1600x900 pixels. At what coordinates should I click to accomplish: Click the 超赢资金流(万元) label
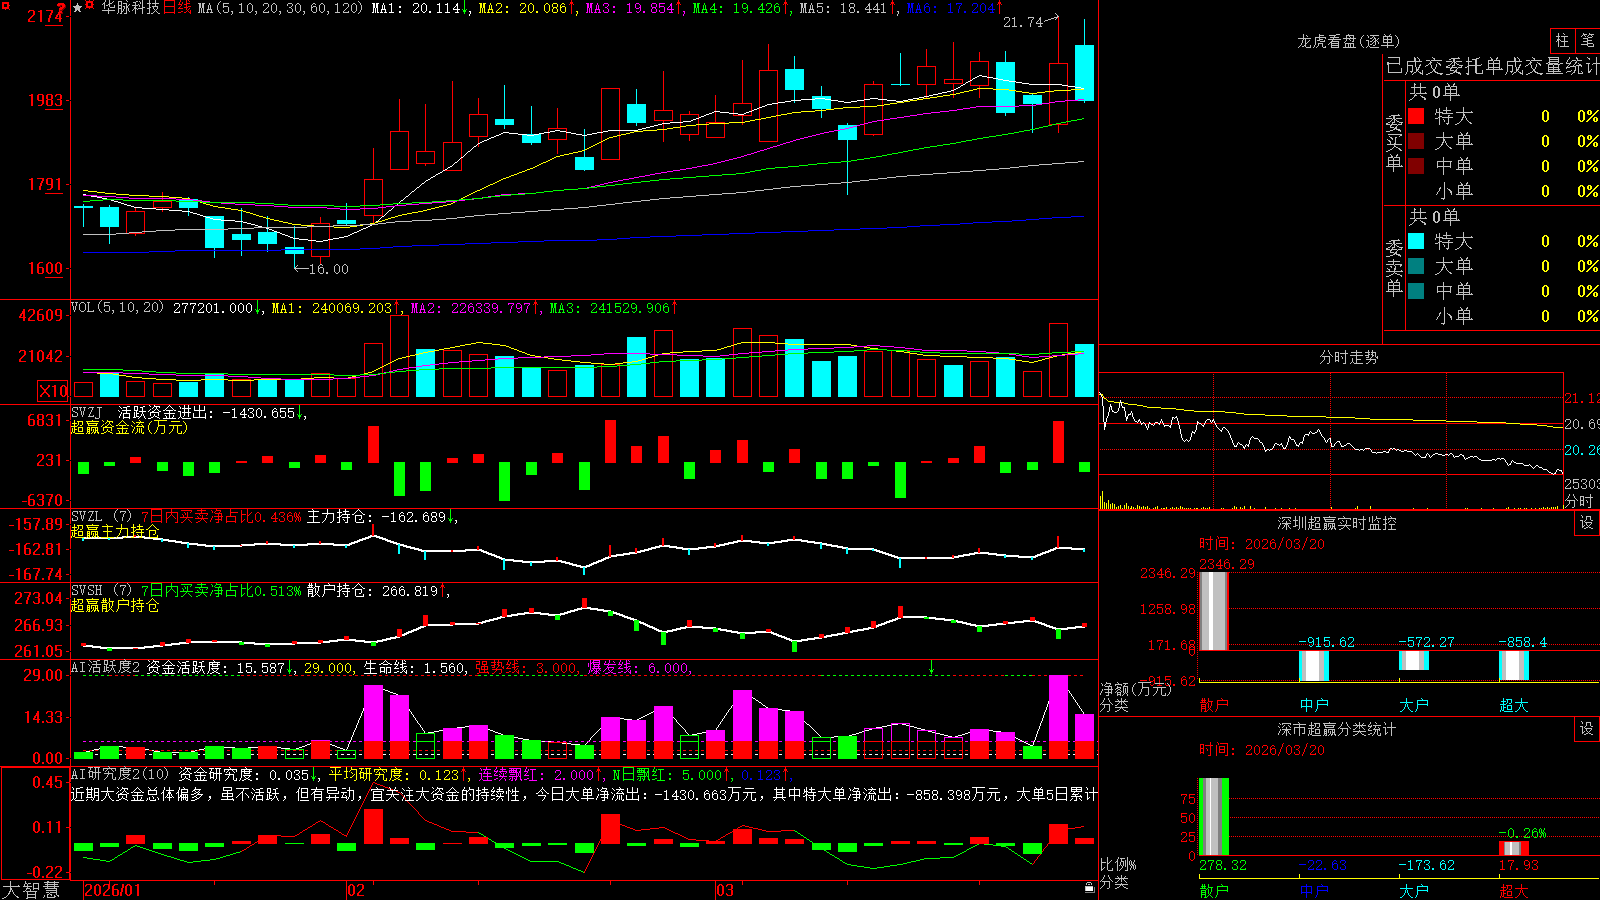tap(129, 427)
